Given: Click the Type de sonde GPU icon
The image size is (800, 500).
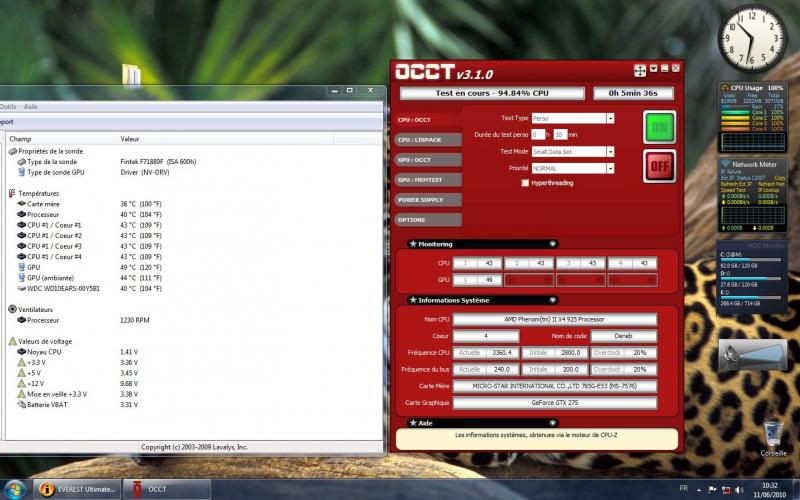Looking at the screenshot, I should pyautogui.click(x=21, y=172).
